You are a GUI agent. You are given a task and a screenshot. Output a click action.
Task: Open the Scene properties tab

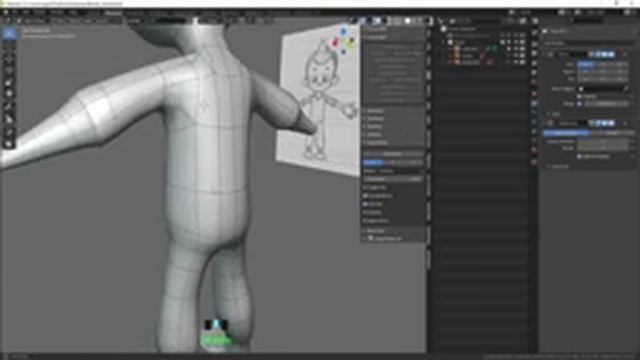click(534, 73)
